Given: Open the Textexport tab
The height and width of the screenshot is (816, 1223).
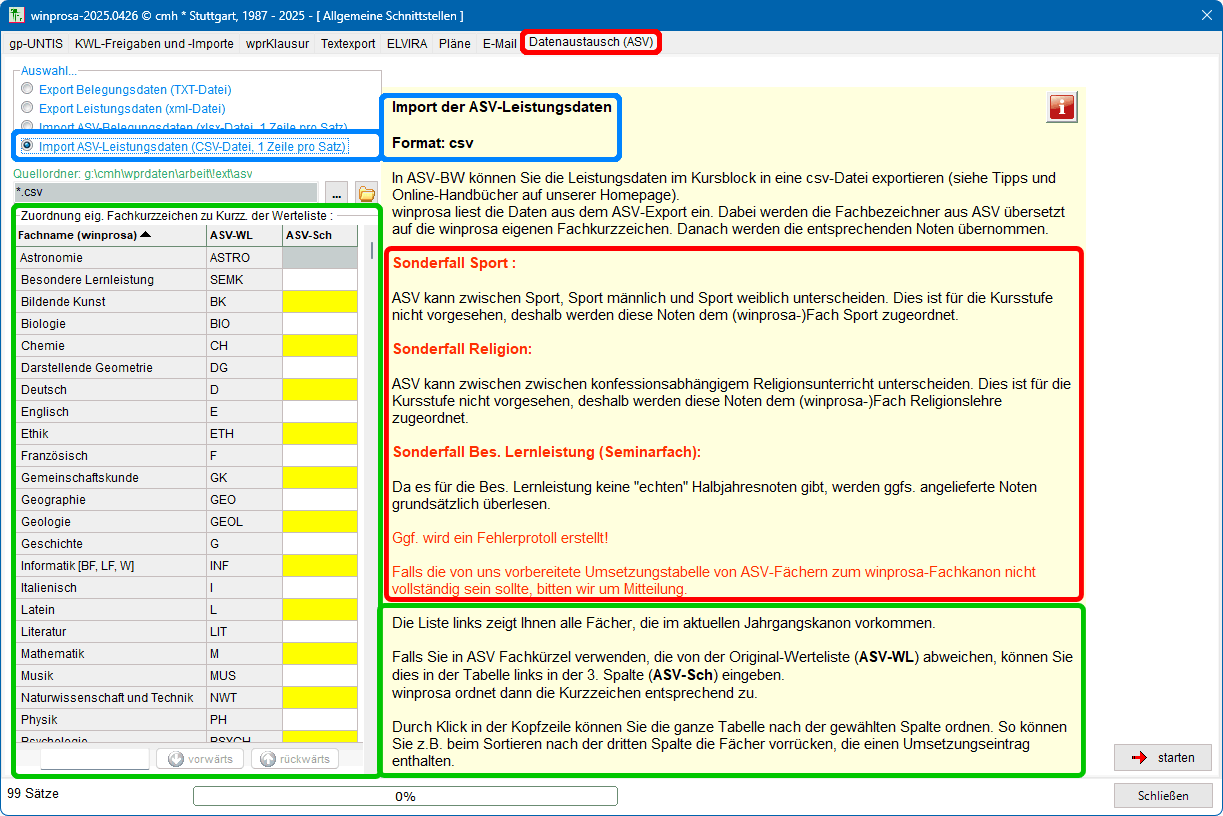Looking at the screenshot, I should 348,44.
